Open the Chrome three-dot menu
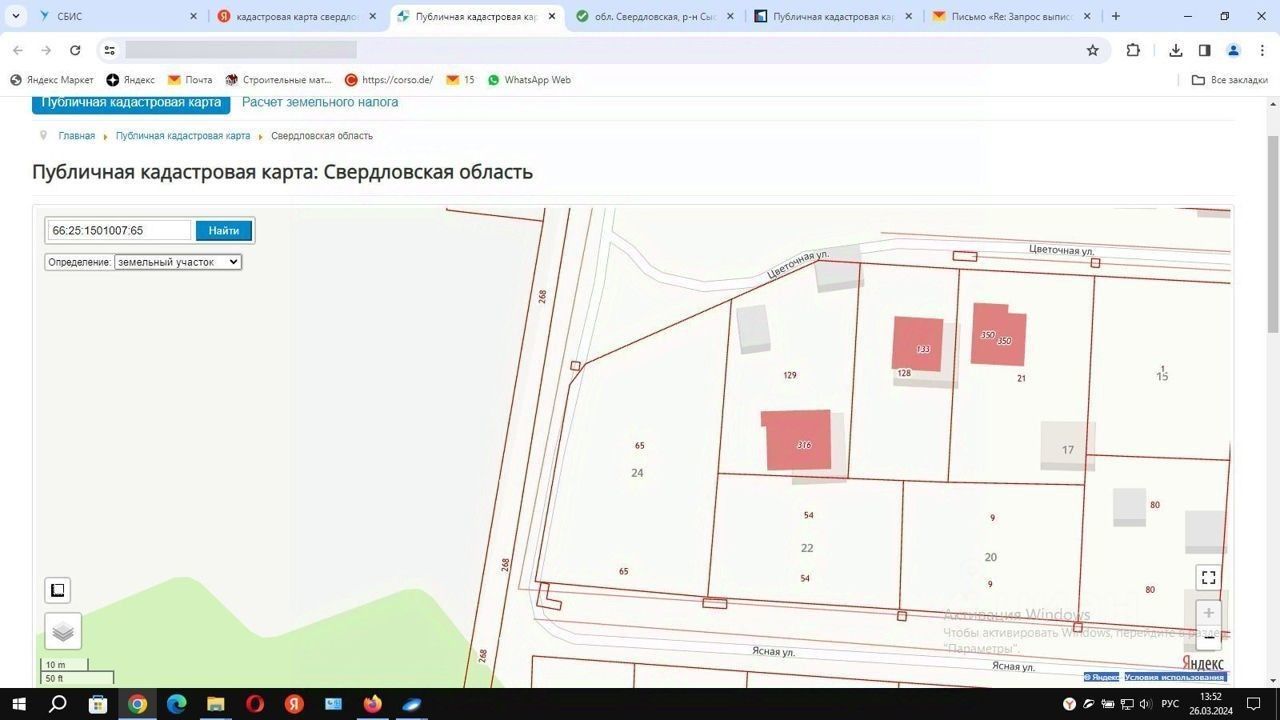1280x720 pixels. click(x=1262, y=50)
